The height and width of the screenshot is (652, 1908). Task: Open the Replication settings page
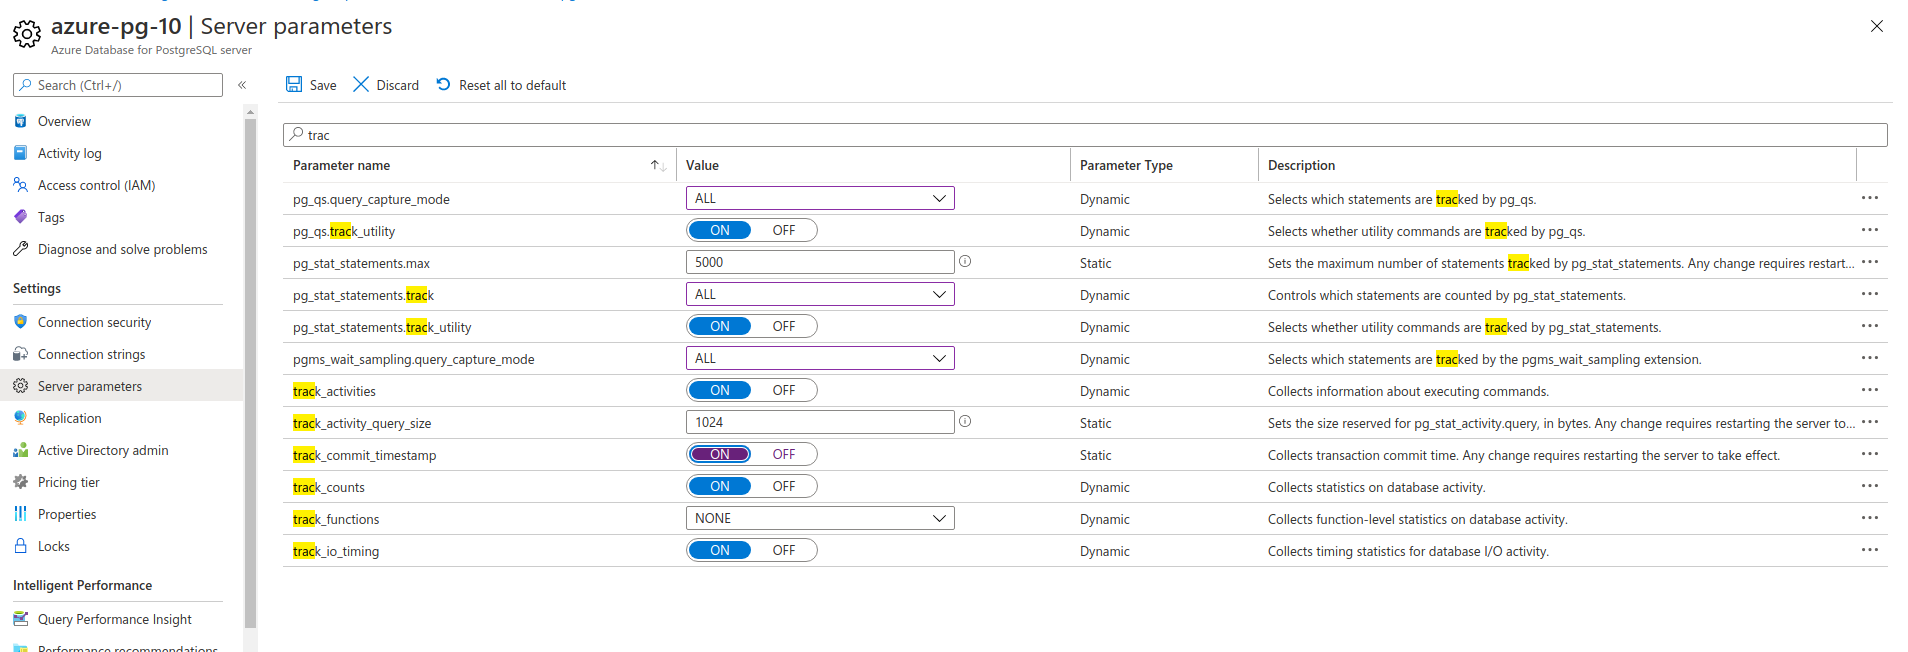click(69, 419)
